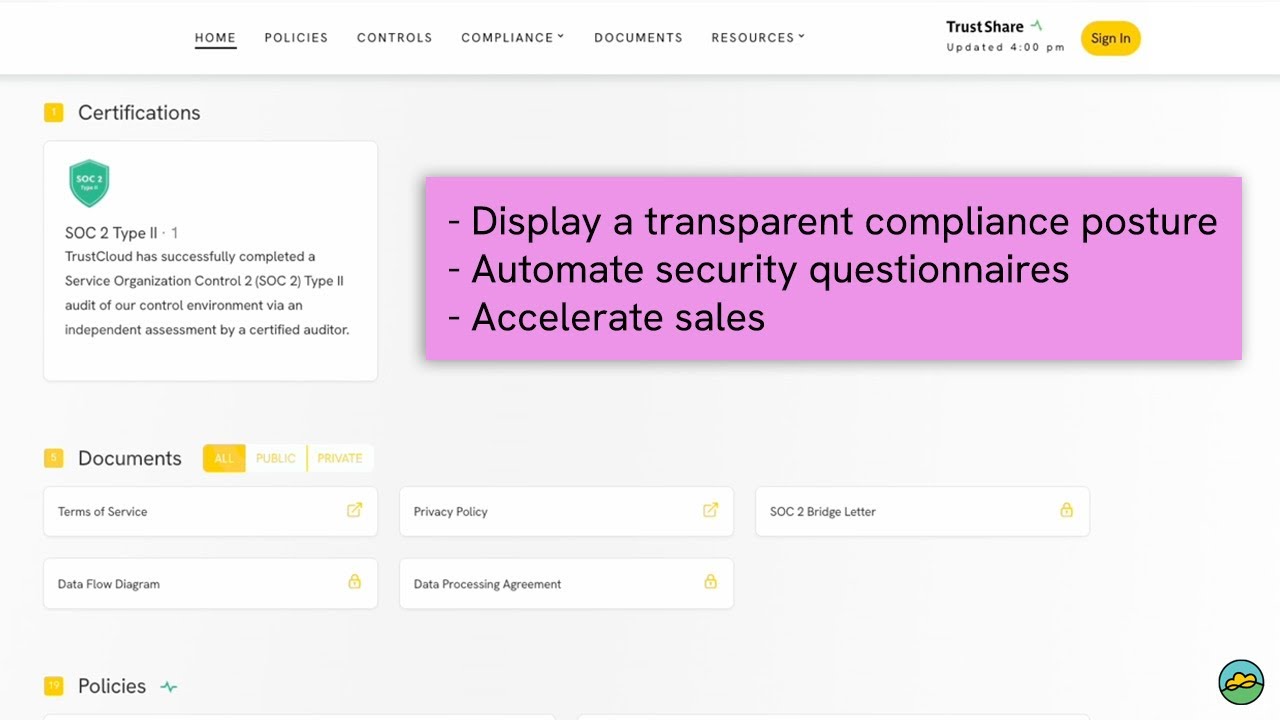Expand the Compliance dropdown menu

[512, 38]
